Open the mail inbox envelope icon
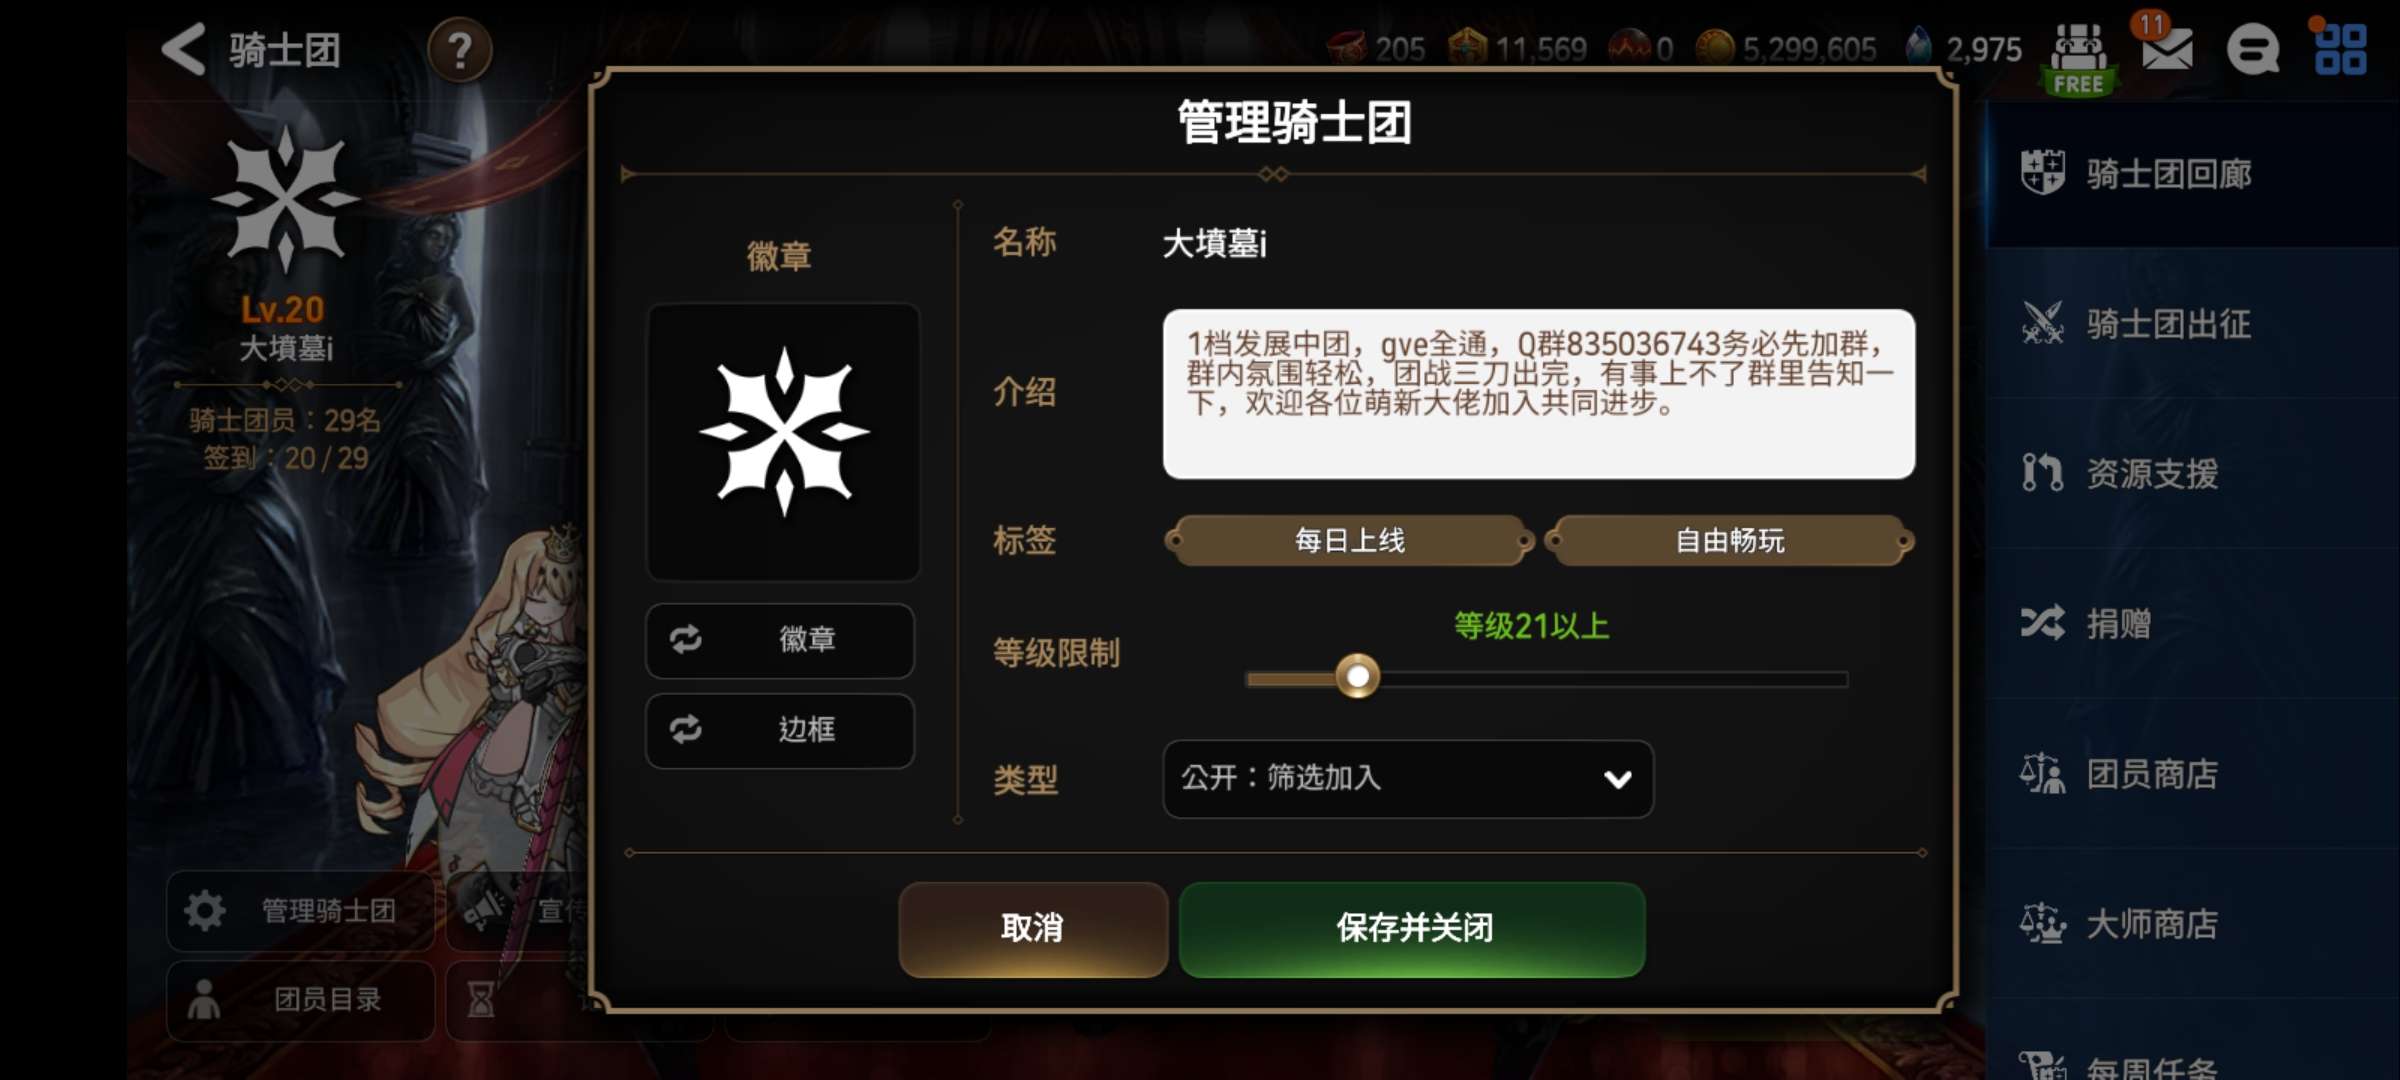2400x1080 pixels. coord(2167,47)
